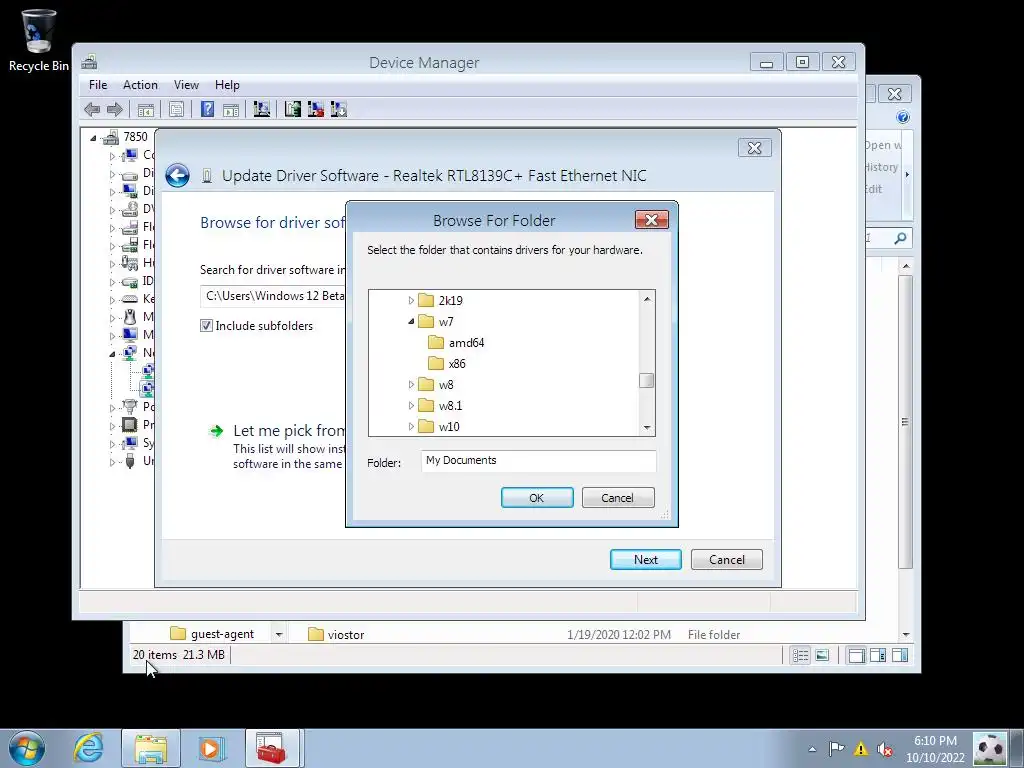Select w8 folder in the tree
This screenshot has height=768, width=1024.
tap(446, 385)
